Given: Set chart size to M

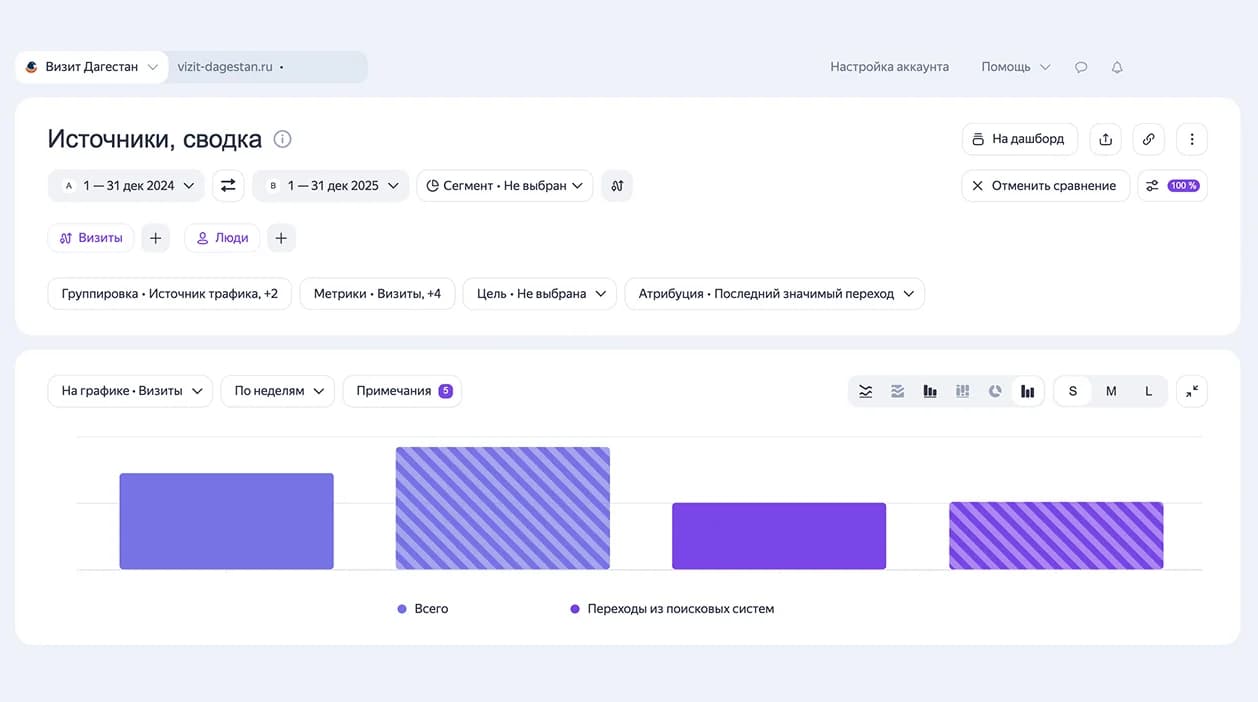Looking at the screenshot, I should pyautogui.click(x=1111, y=391).
